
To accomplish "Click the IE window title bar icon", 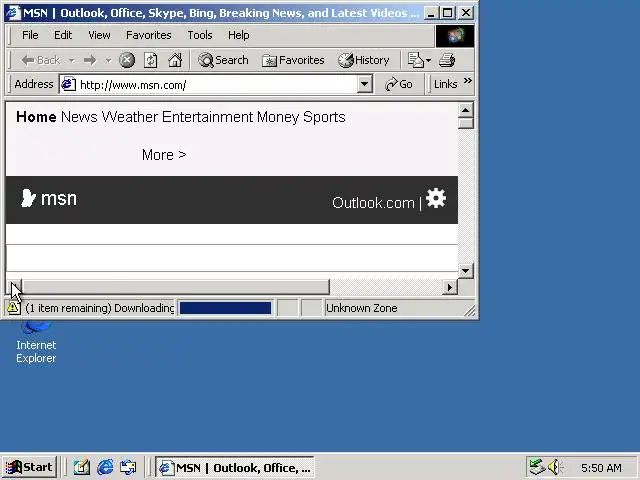I will [13, 13].
